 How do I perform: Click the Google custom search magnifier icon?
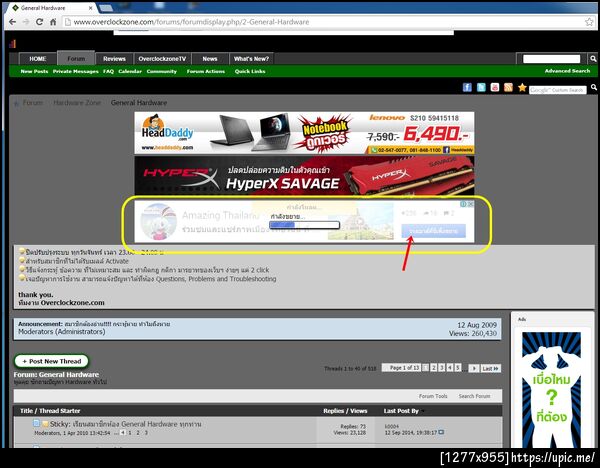coord(593,88)
